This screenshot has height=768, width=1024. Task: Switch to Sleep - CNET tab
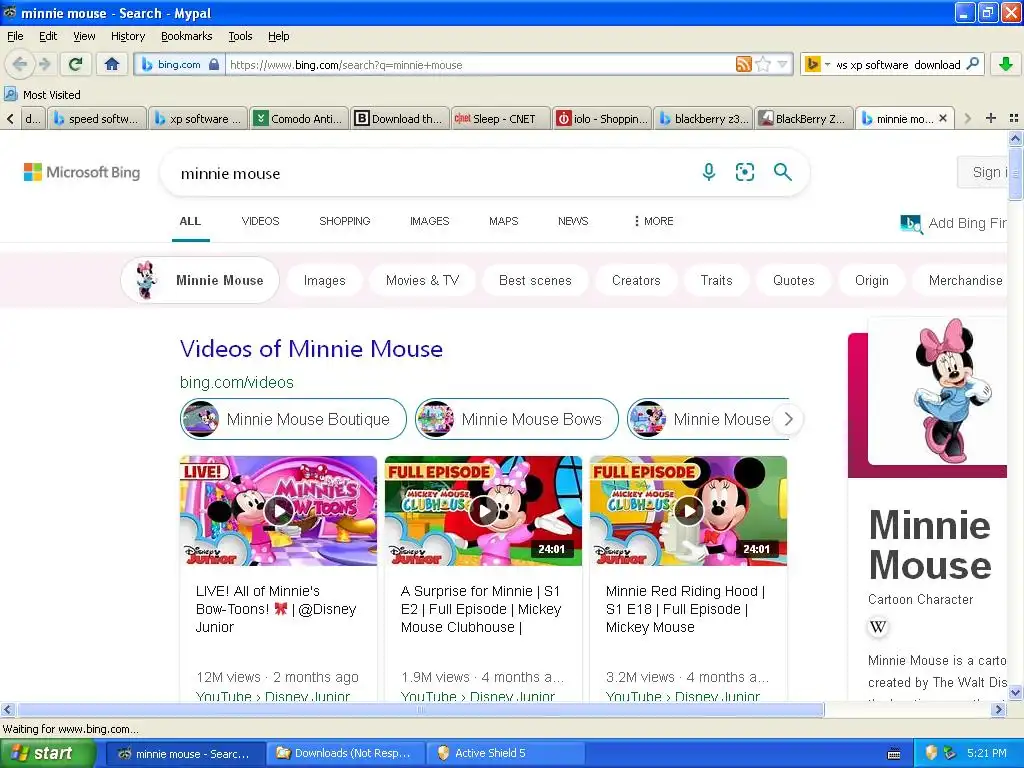pos(500,119)
